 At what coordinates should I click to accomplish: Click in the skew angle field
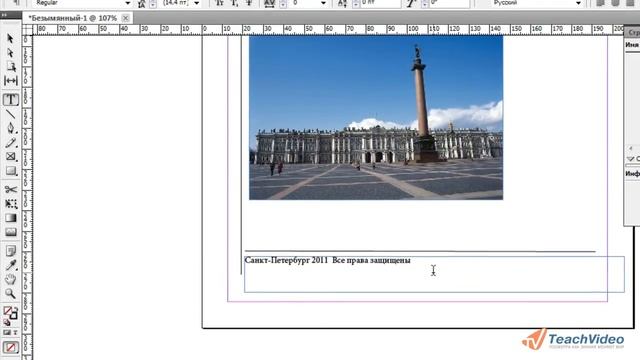[x=449, y=3]
